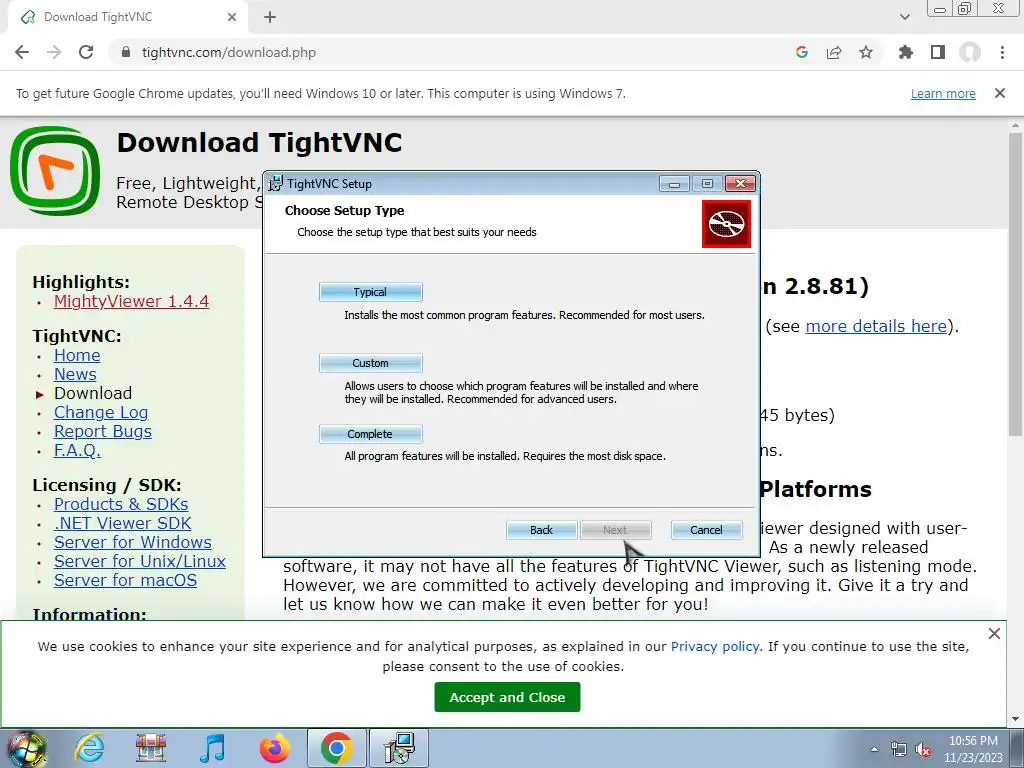Open the Report Bugs link
The height and width of the screenshot is (768, 1024).
click(x=103, y=432)
